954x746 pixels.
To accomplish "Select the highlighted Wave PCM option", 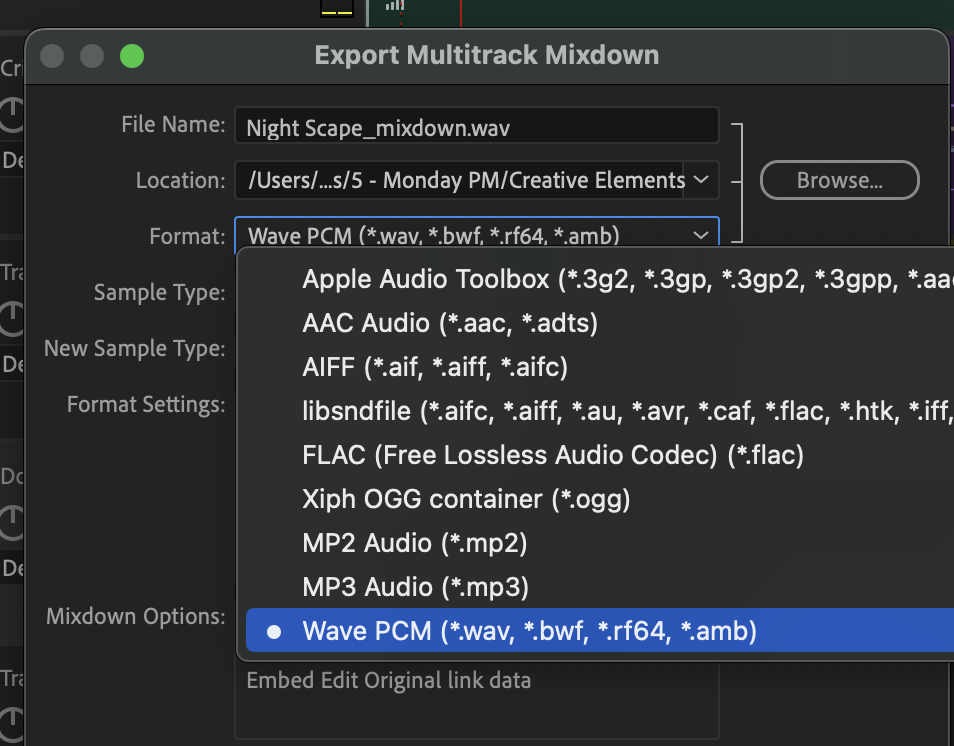I will click(529, 631).
